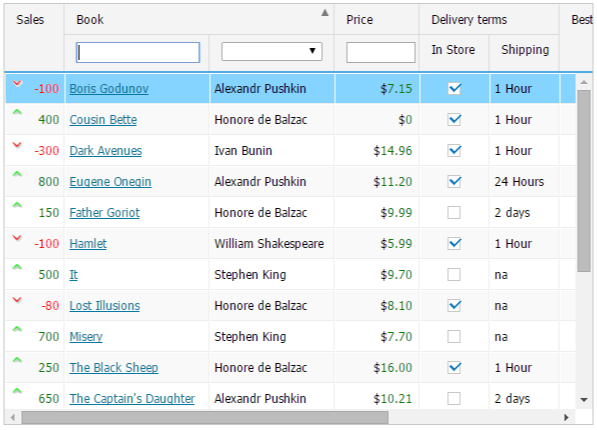Click the sort arrow in the Book header
The height and width of the screenshot is (430, 597).
pyautogui.click(x=324, y=13)
